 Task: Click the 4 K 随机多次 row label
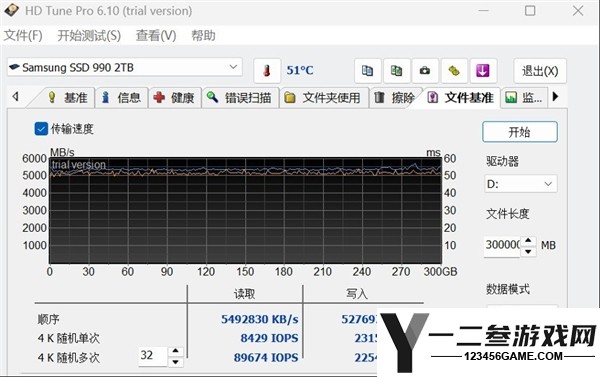(68, 358)
